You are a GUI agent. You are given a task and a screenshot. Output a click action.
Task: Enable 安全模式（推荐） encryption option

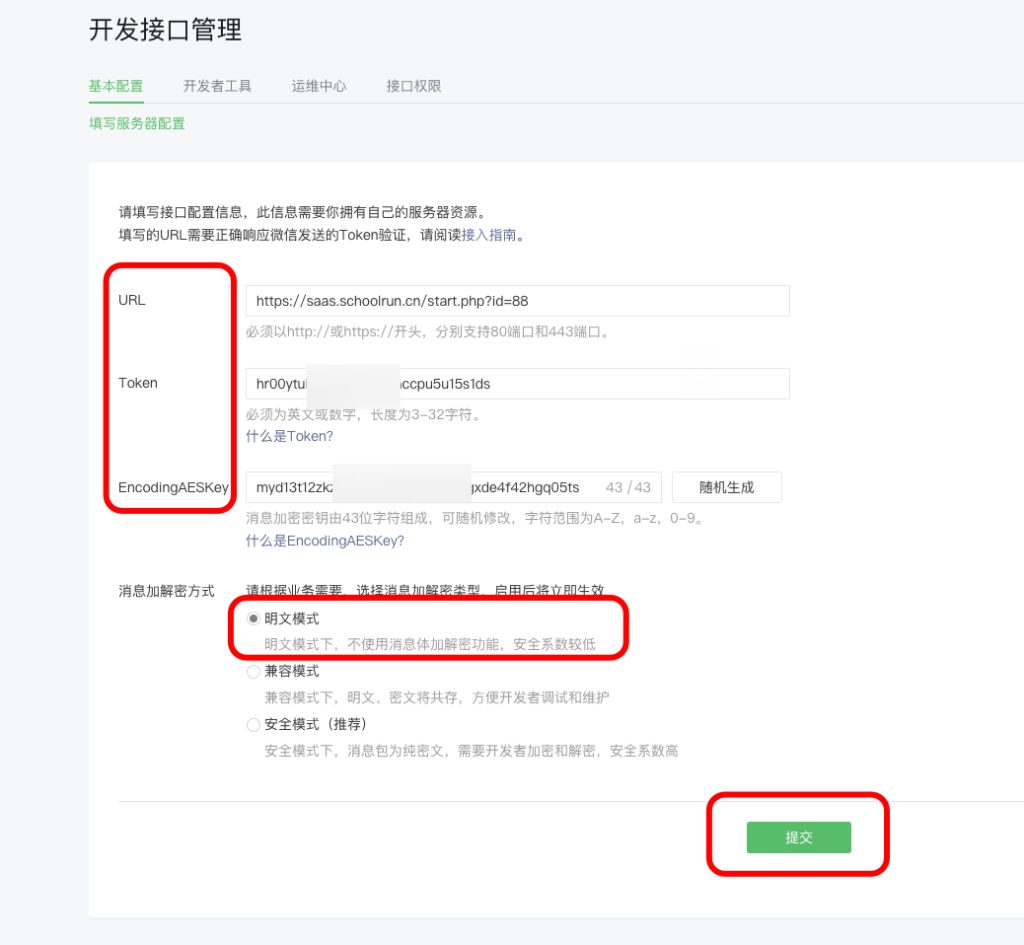[254, 724]
